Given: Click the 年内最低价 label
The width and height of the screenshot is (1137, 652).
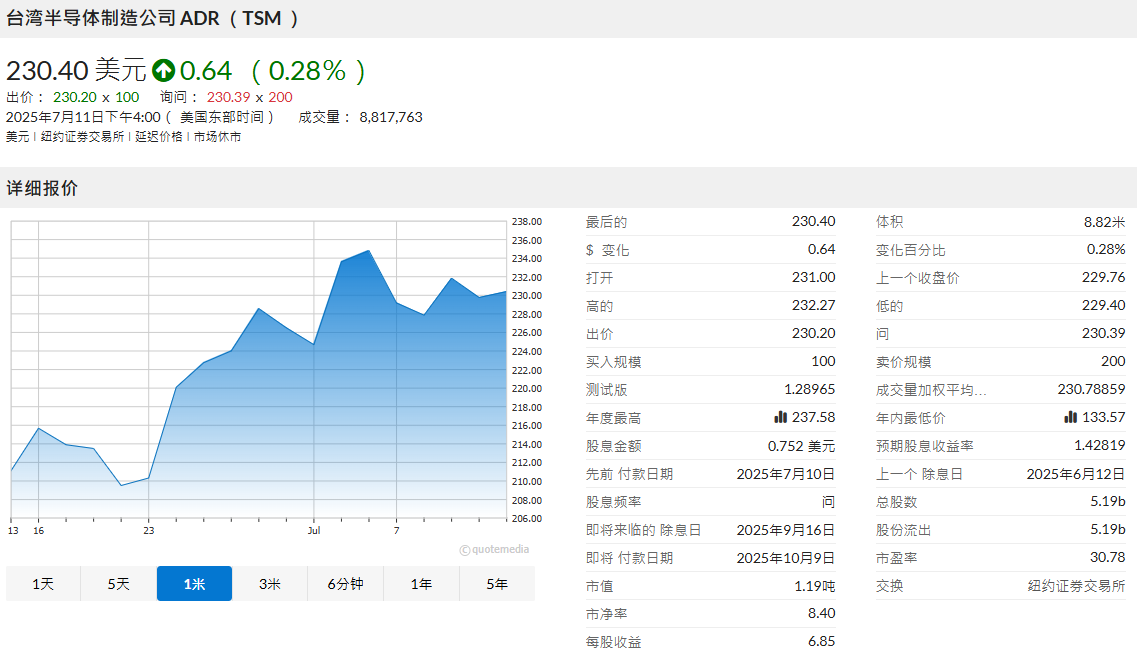Looking at the screenshot, I should click(x=911, y=418).
